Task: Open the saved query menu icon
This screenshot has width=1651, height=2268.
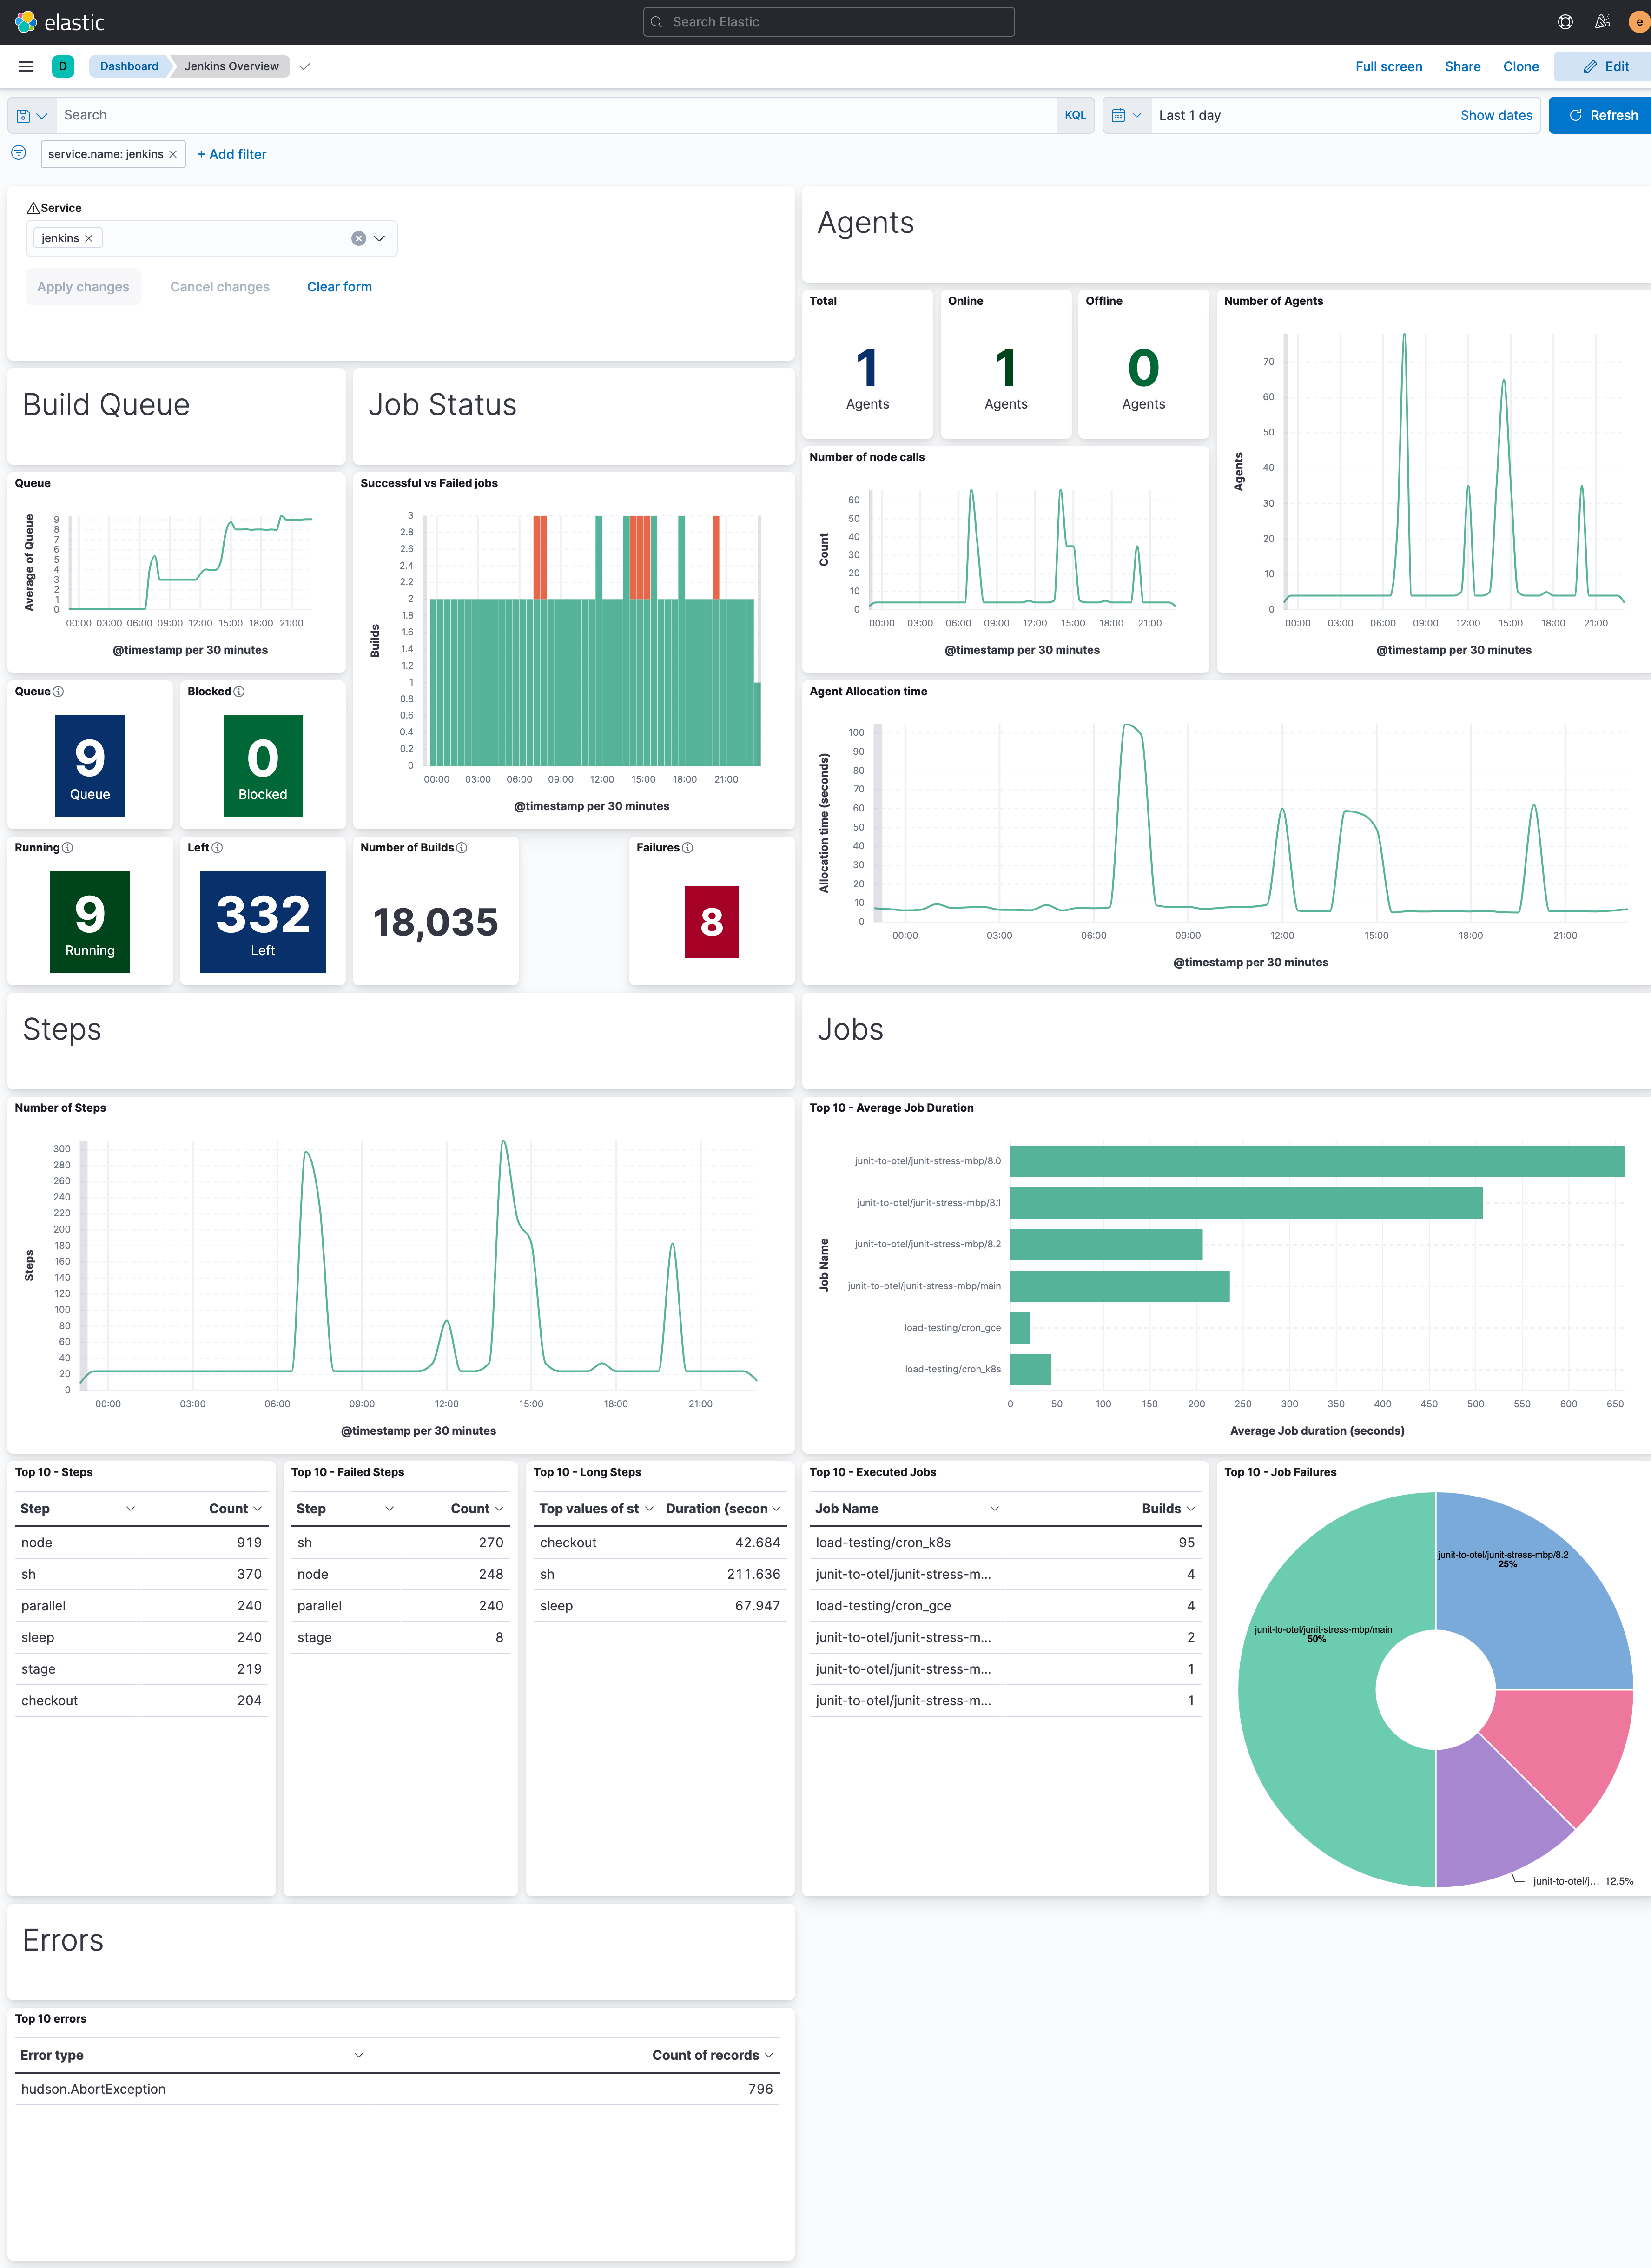Action: [31, 115]
